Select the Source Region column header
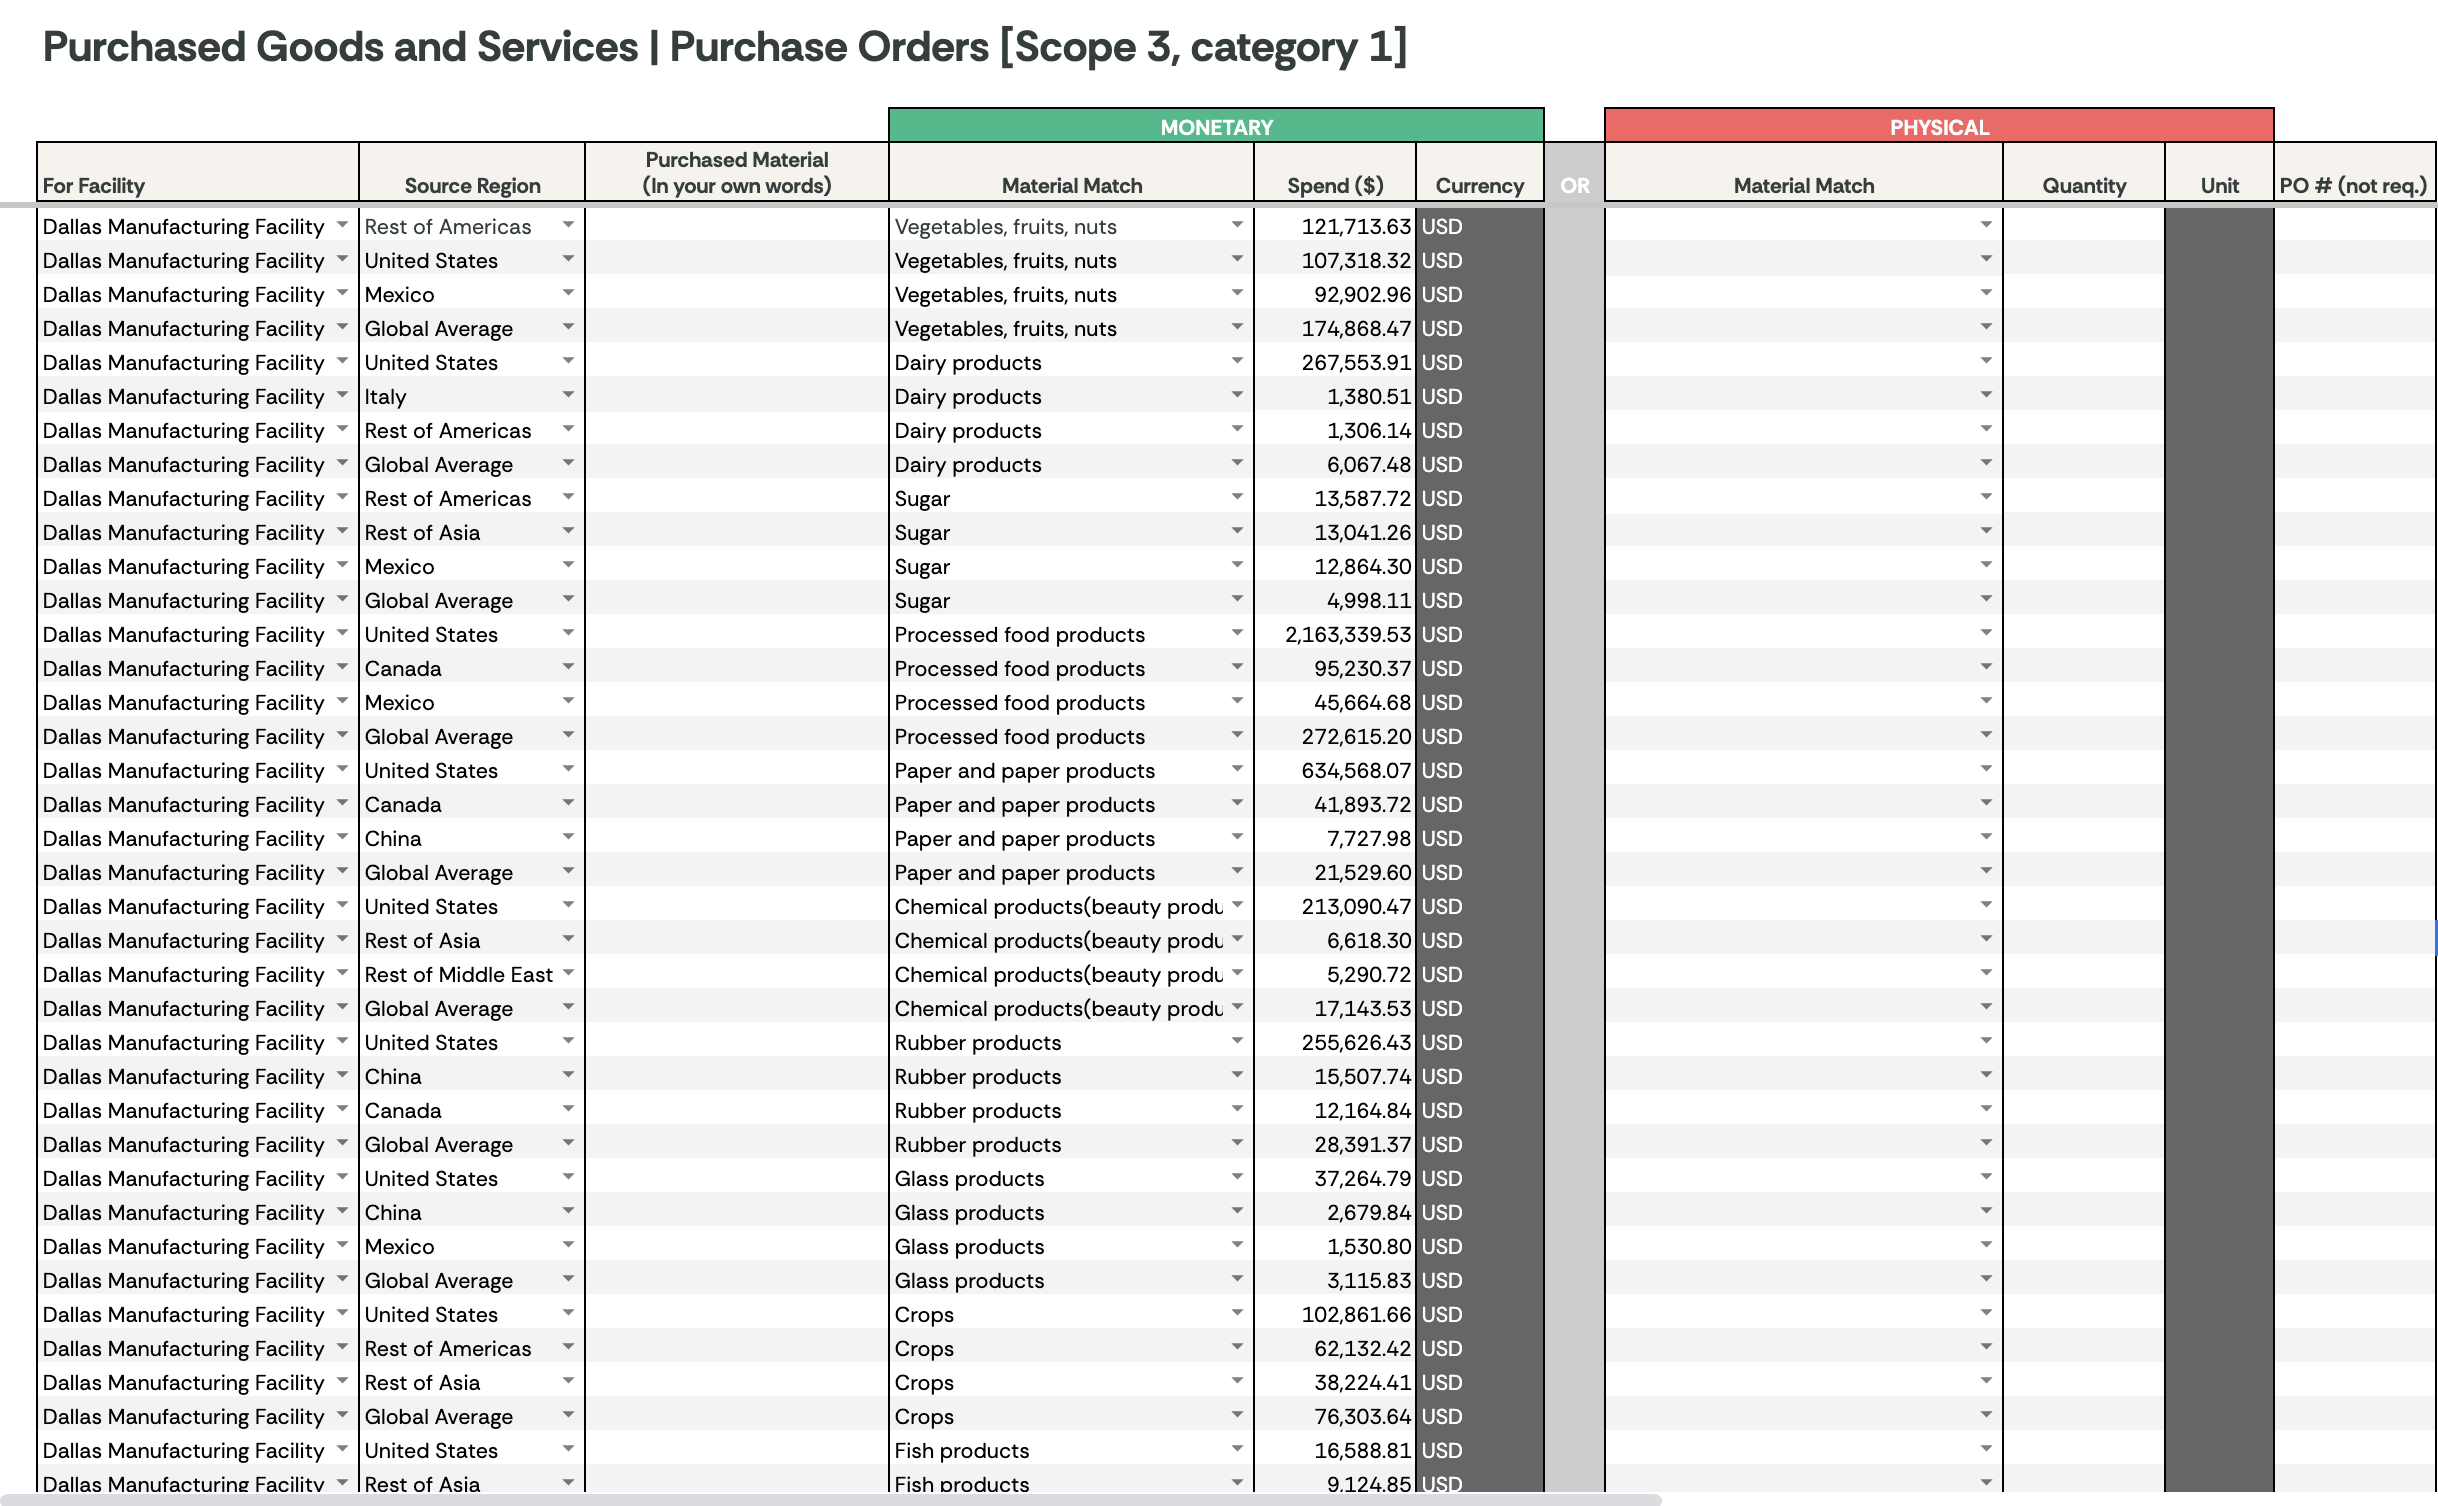This screenshot has height=1506, width=2438. 472,185
